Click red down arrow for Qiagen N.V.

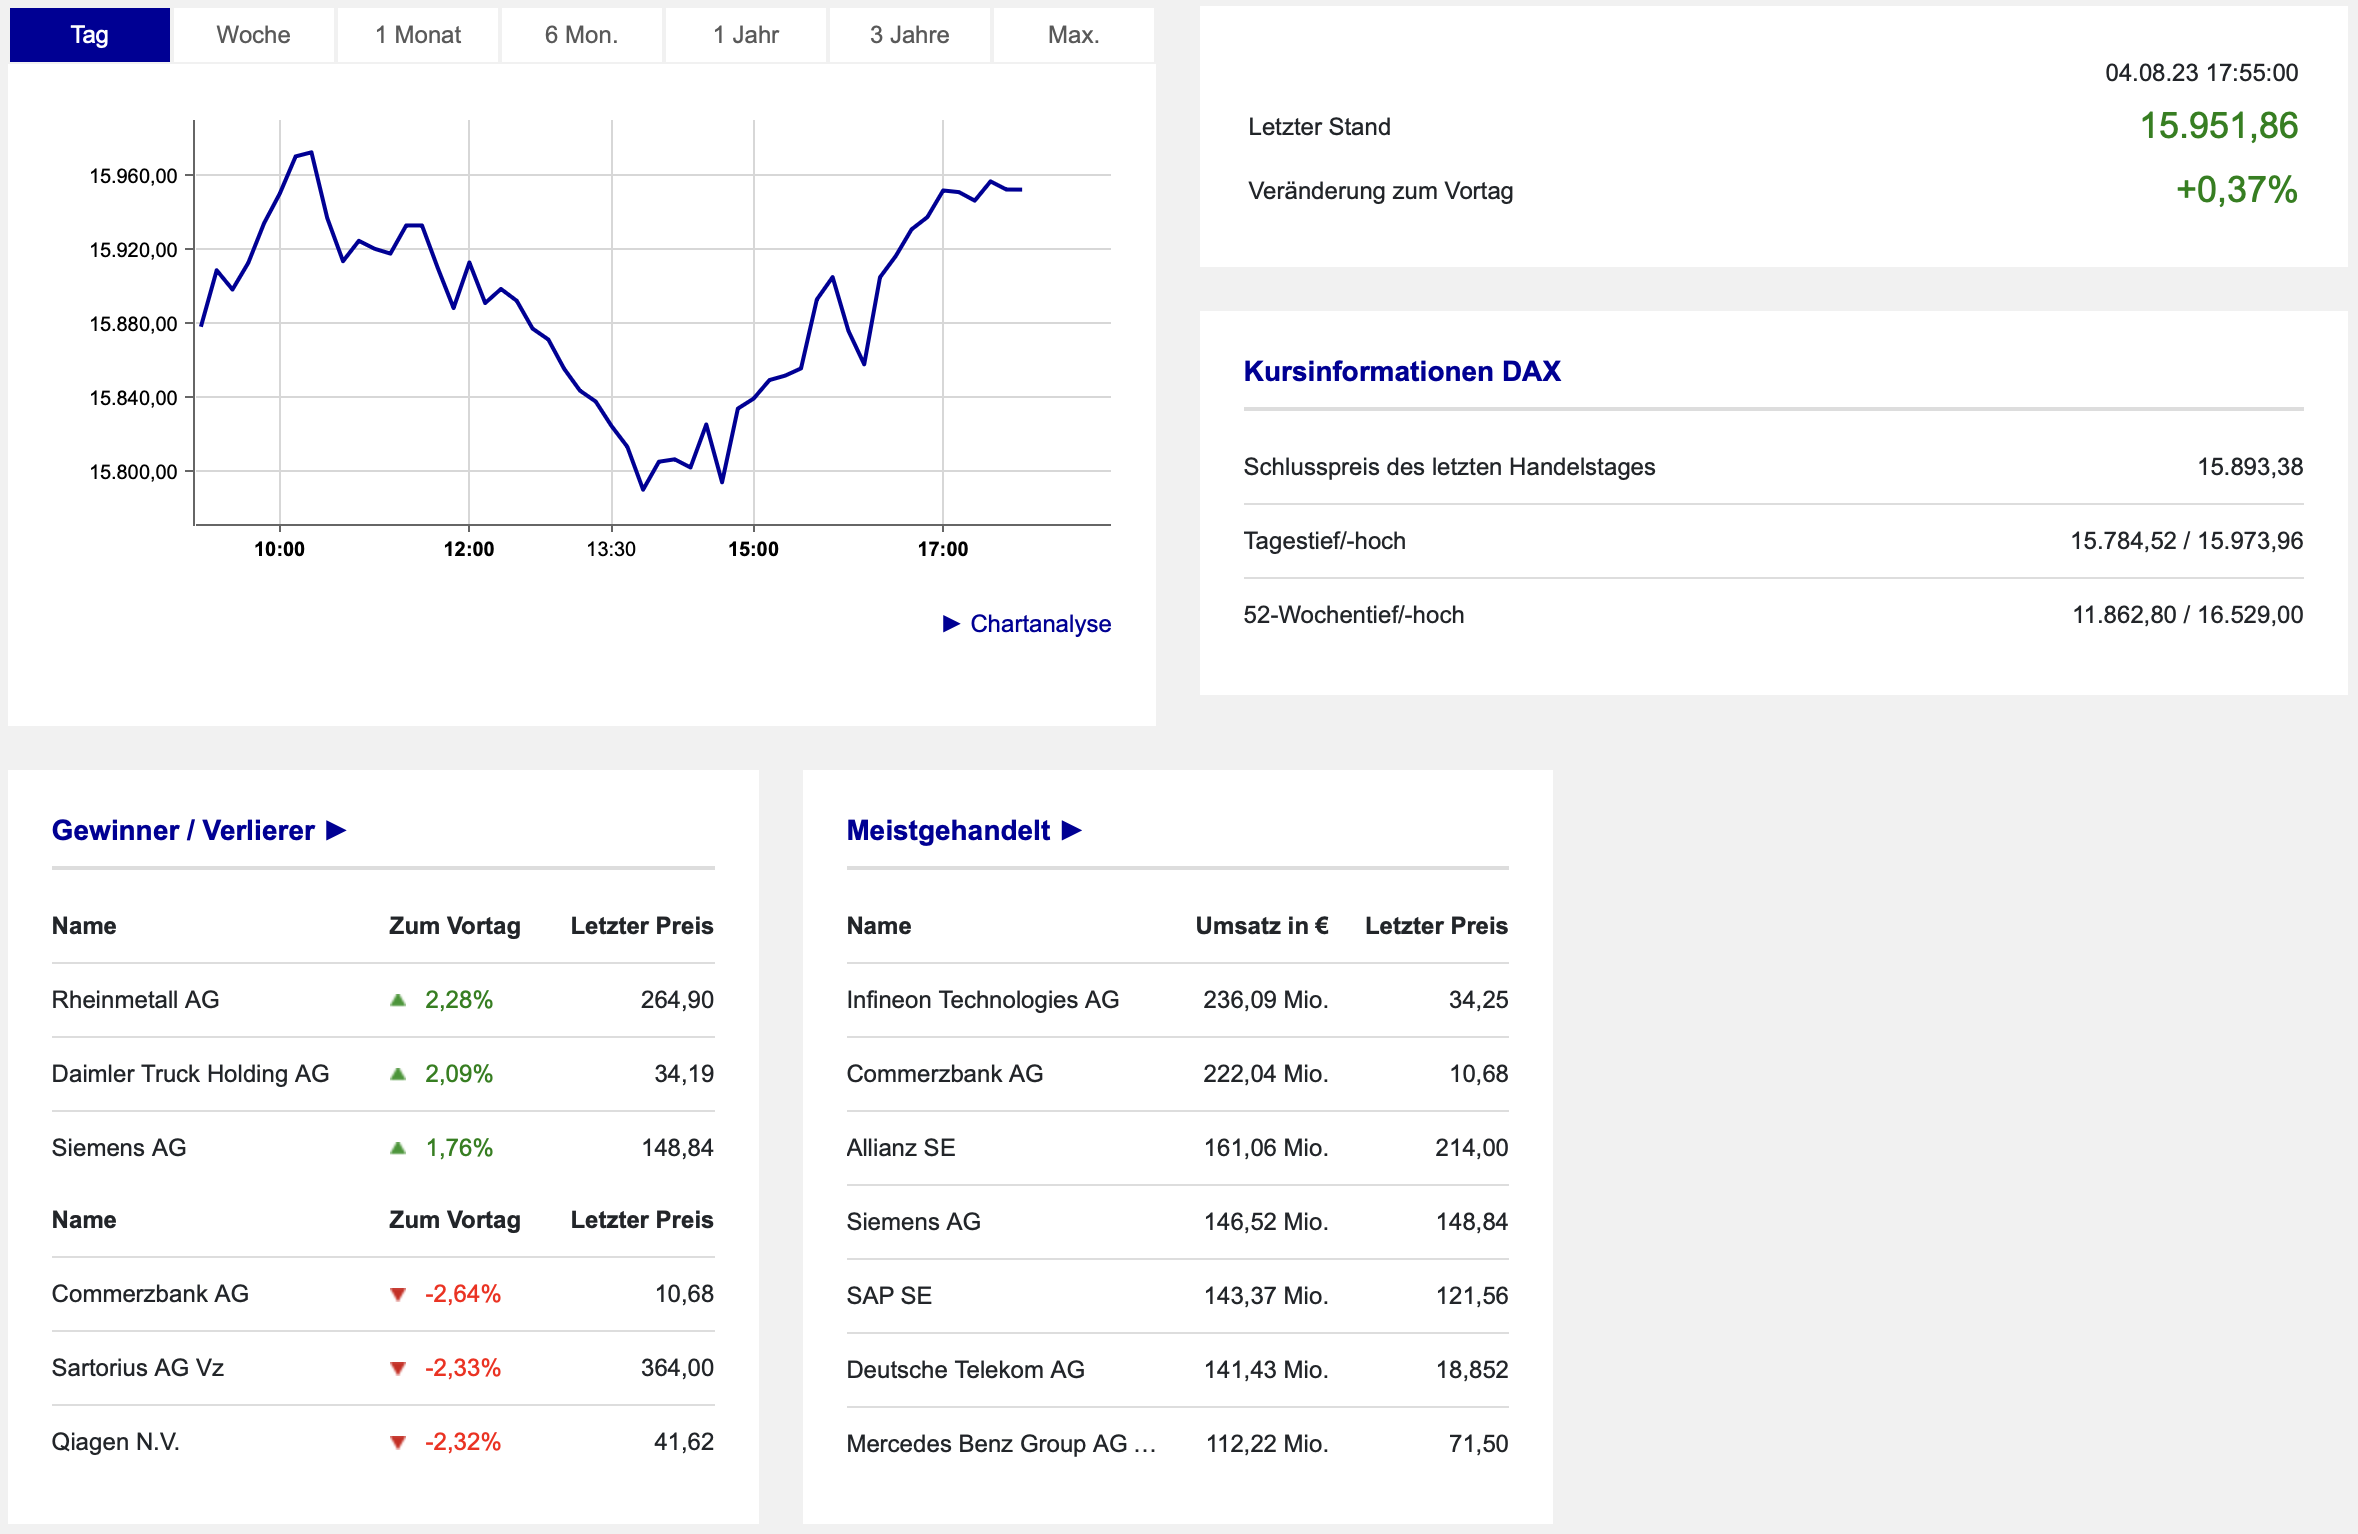pos(398,1442)
